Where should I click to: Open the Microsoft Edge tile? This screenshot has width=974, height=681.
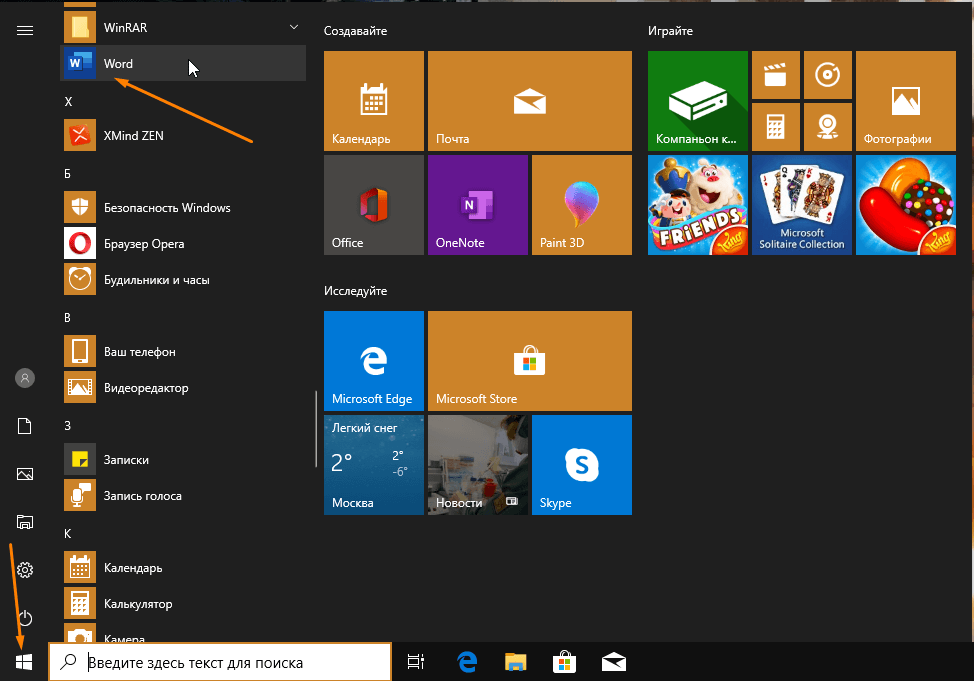pos(374,361)
